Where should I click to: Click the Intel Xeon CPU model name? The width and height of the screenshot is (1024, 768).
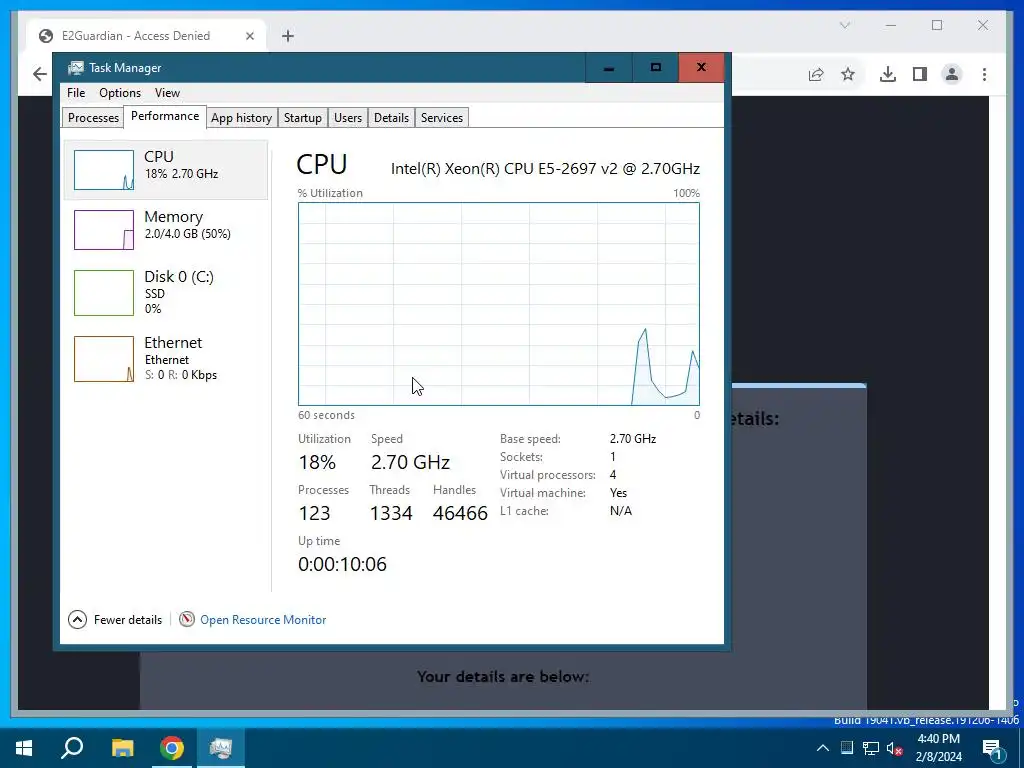click(545, 168)
